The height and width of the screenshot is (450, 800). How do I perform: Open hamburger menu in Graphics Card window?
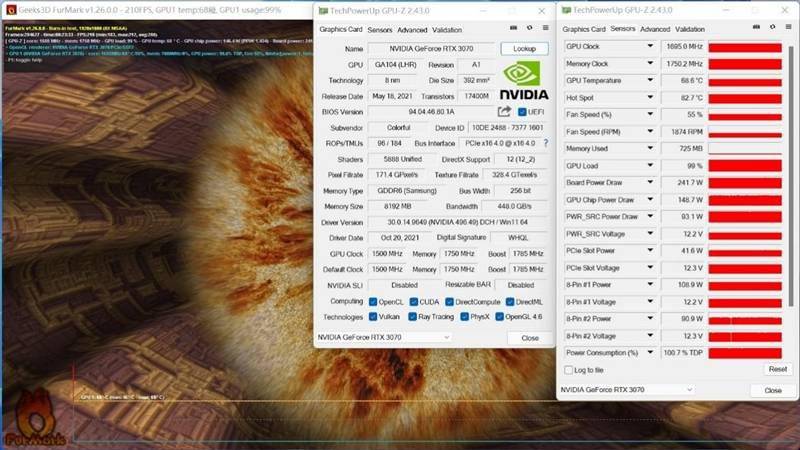[545, 28]
